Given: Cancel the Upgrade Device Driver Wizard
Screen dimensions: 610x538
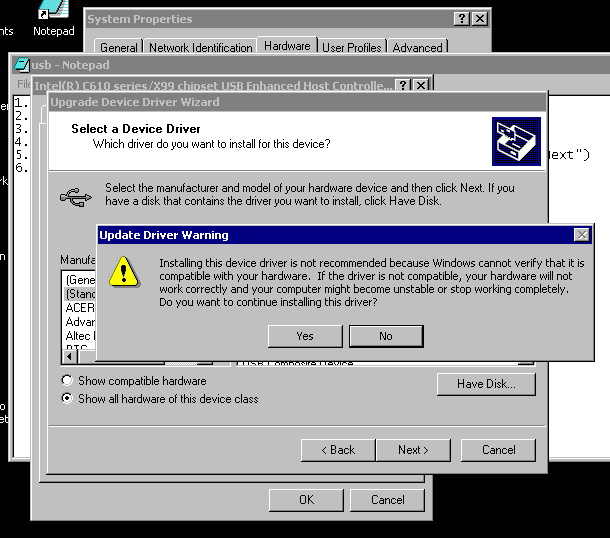Looking at the screenshot, I should pos(498,450).
